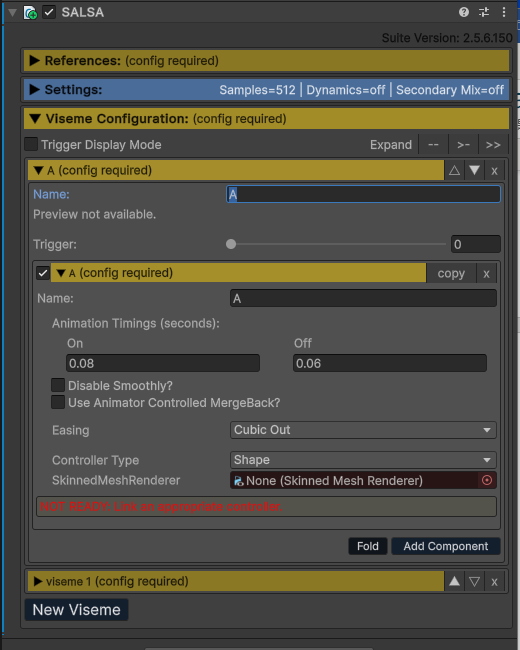This screenshot has height=650, width=520.
Task: Collapse the SALSA component foldout arrow
Action: [12, 12]
